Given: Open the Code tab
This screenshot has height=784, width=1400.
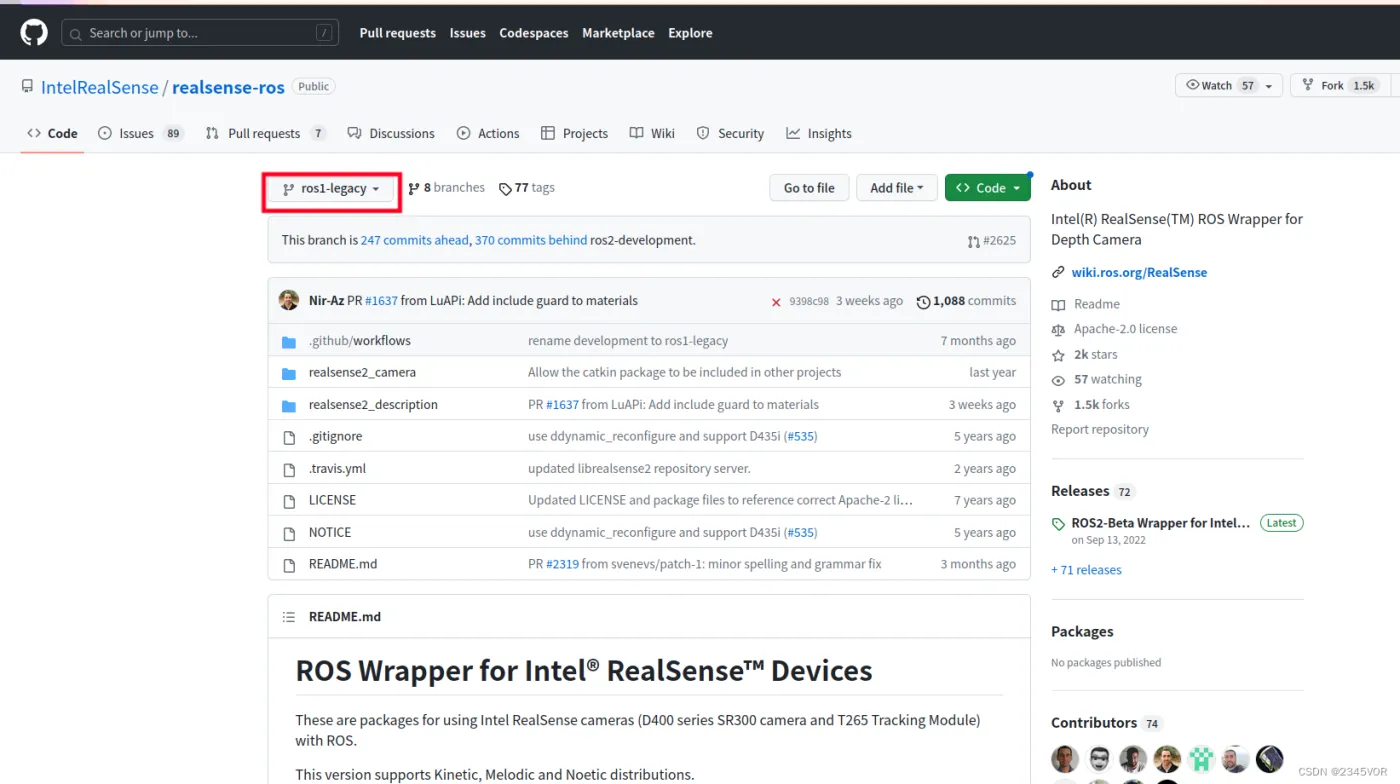Looking at the screenshot, I should (52, 133).
